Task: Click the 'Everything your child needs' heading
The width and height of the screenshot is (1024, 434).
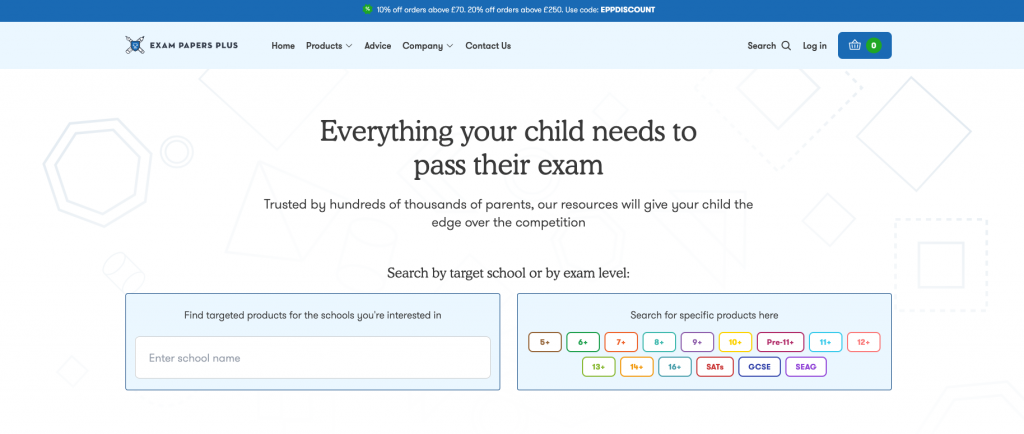Action: pos(508,149)
